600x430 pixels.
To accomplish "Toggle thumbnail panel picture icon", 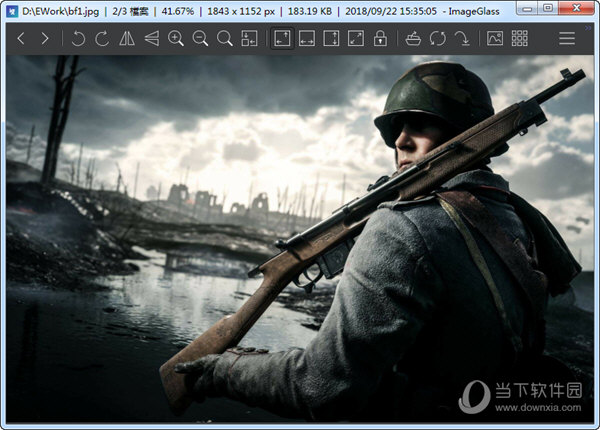I will tap(495, 38).
